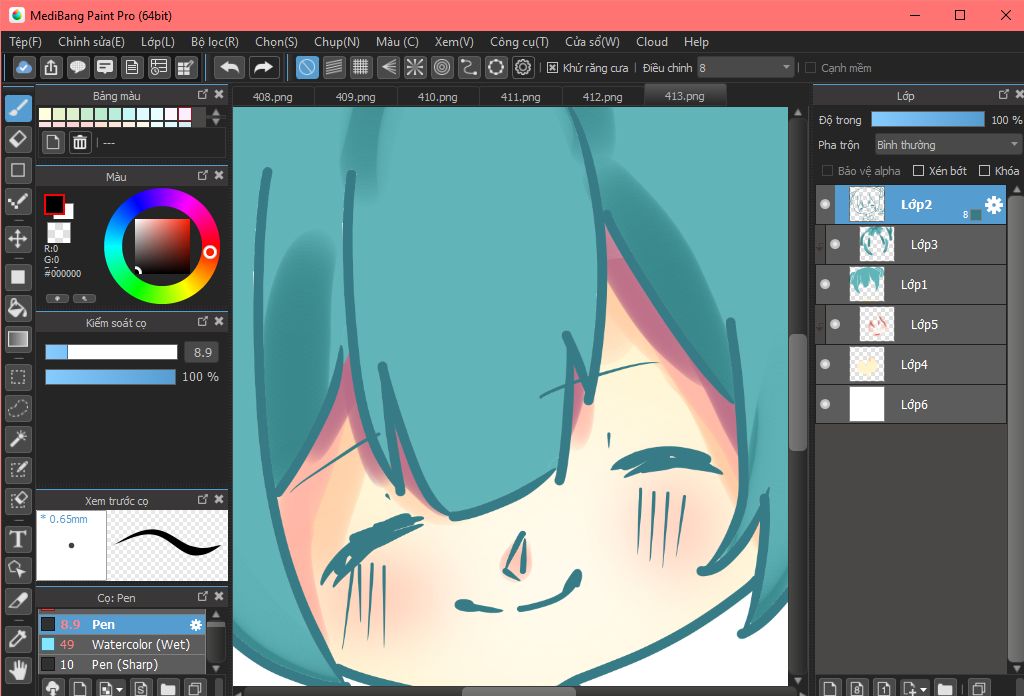1024x696 pixels.
Task: Enable Xén bớt clipping checkbox
Action: (918, 170)
